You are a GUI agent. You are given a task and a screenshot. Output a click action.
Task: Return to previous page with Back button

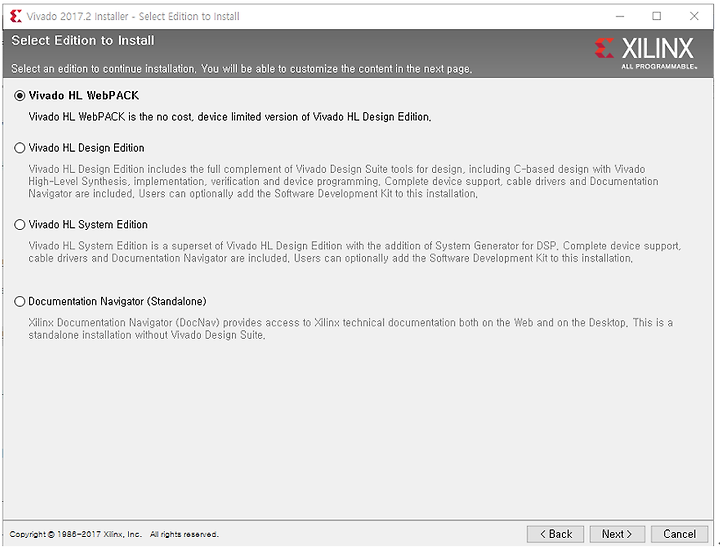[x=555, y=534]
